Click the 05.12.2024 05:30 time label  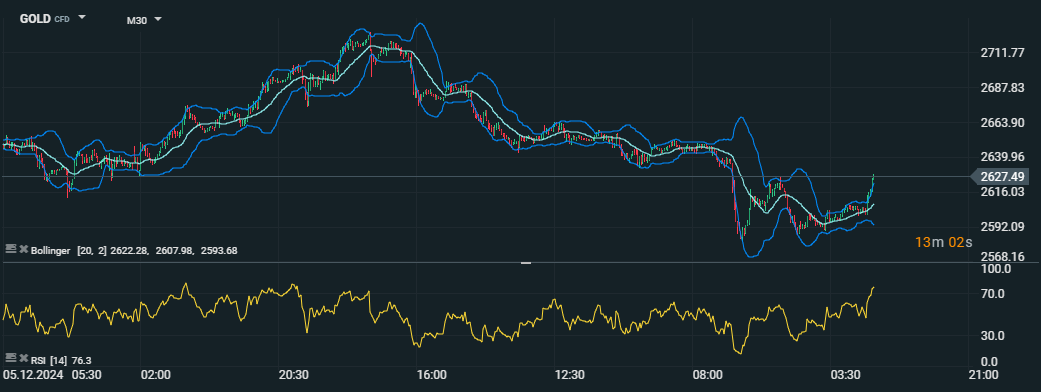pyautogui.click(x=52, y=375)
